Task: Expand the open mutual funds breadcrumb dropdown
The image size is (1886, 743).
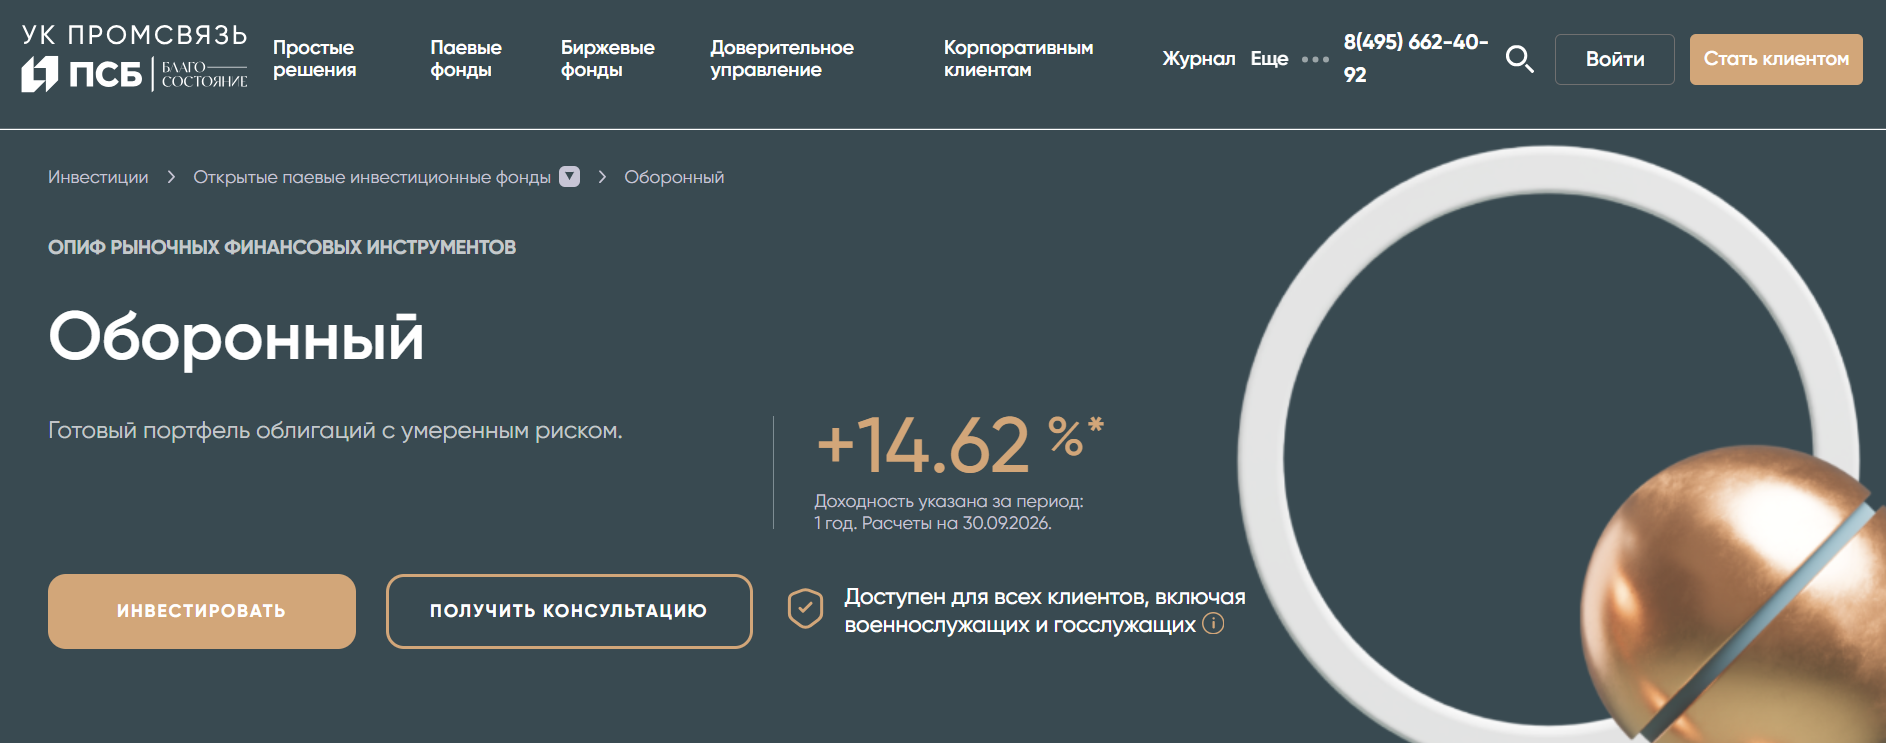Action: click(569, 177)
